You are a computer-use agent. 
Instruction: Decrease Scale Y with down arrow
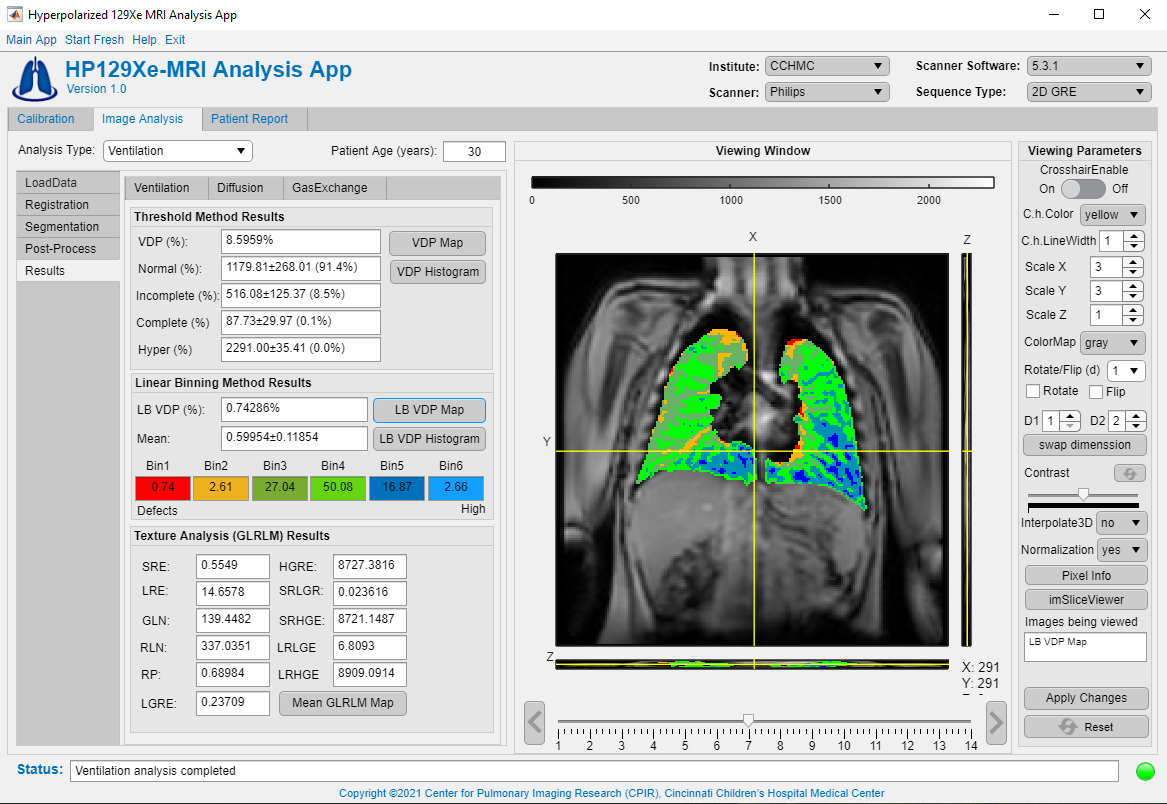1133,296
